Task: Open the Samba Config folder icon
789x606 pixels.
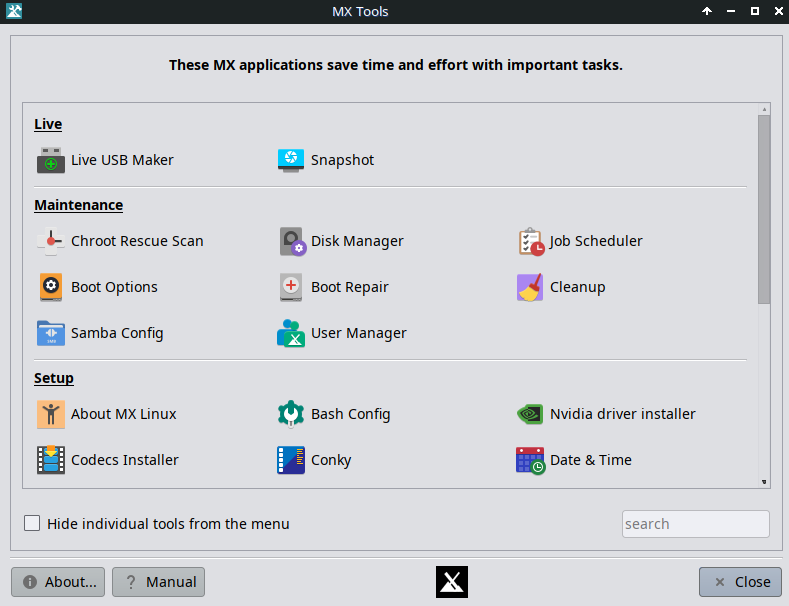Action: point(51,333)
